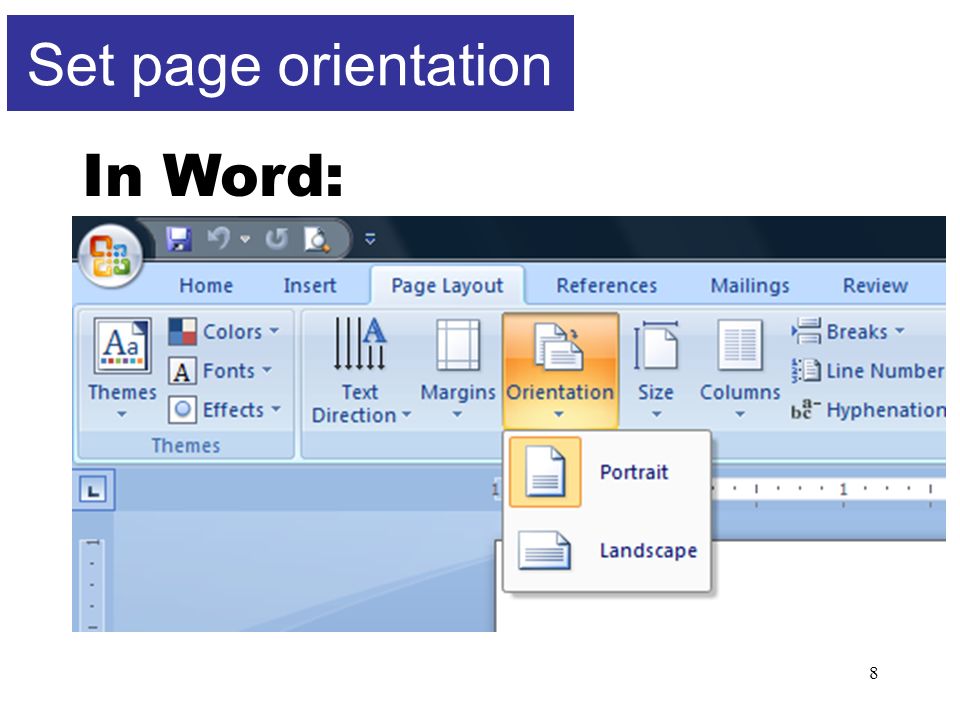Viewport: 960px width, 720px height.
Task: Click the theme Colors swatch icon
Action: 182,331
